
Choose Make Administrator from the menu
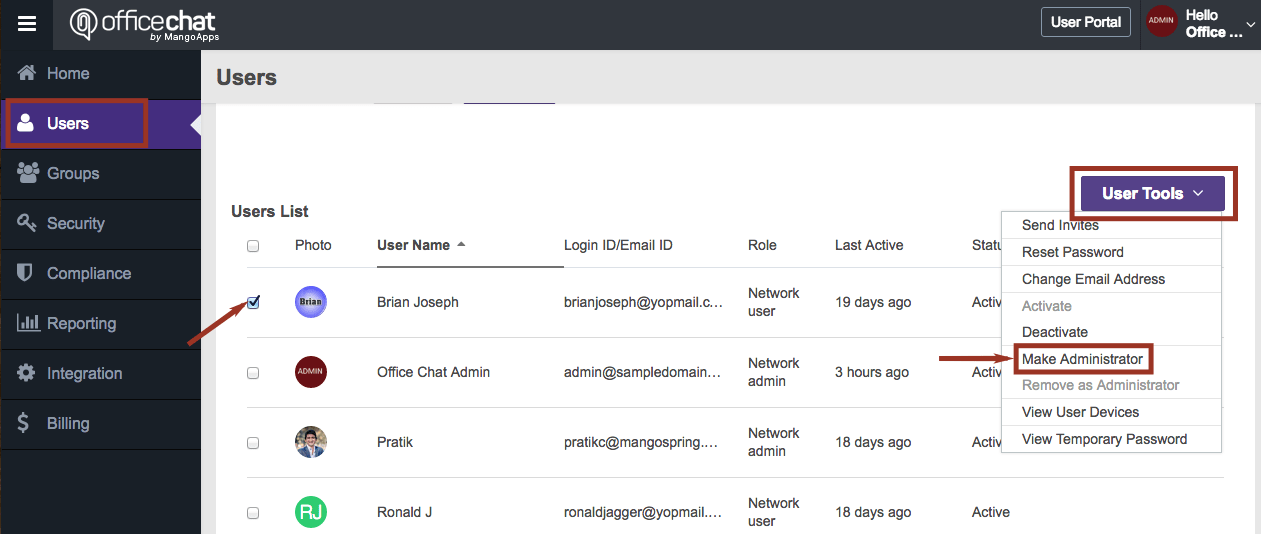pyautogui.click(x=1082, y=359)
